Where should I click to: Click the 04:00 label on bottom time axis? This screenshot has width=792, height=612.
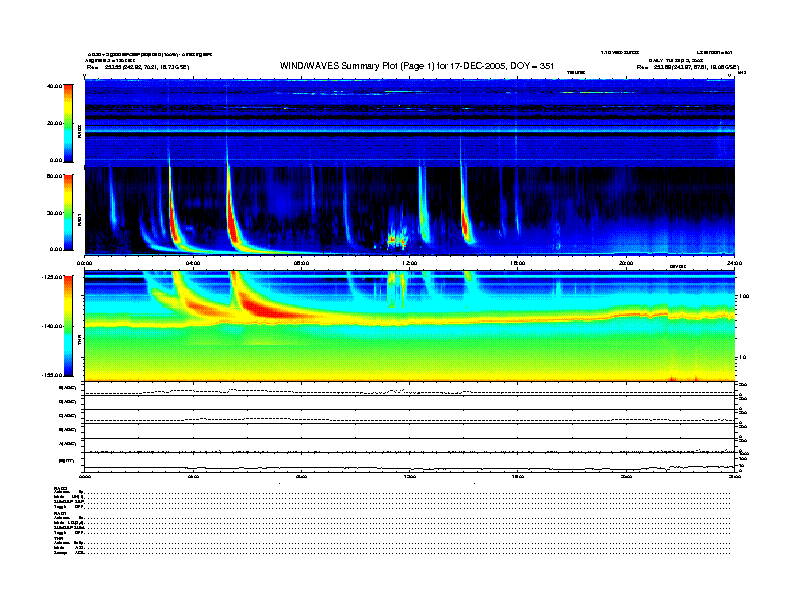pyautogui.click(x=193, y=476)
